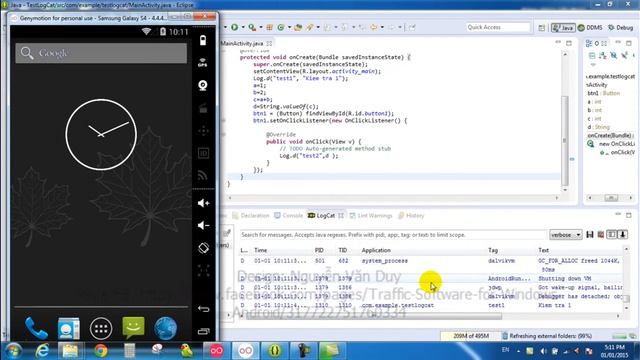
Task: Open the Messaging app on emulator
Action: [x=133, y=328]
